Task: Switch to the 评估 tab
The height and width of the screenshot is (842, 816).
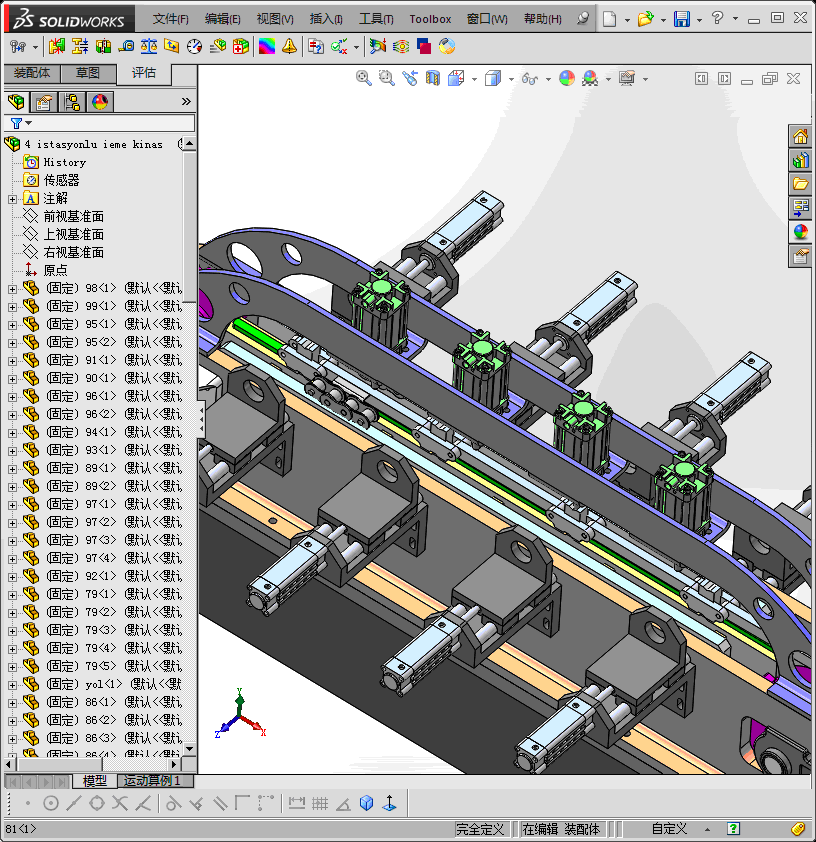Action: (x=144, y=73)
